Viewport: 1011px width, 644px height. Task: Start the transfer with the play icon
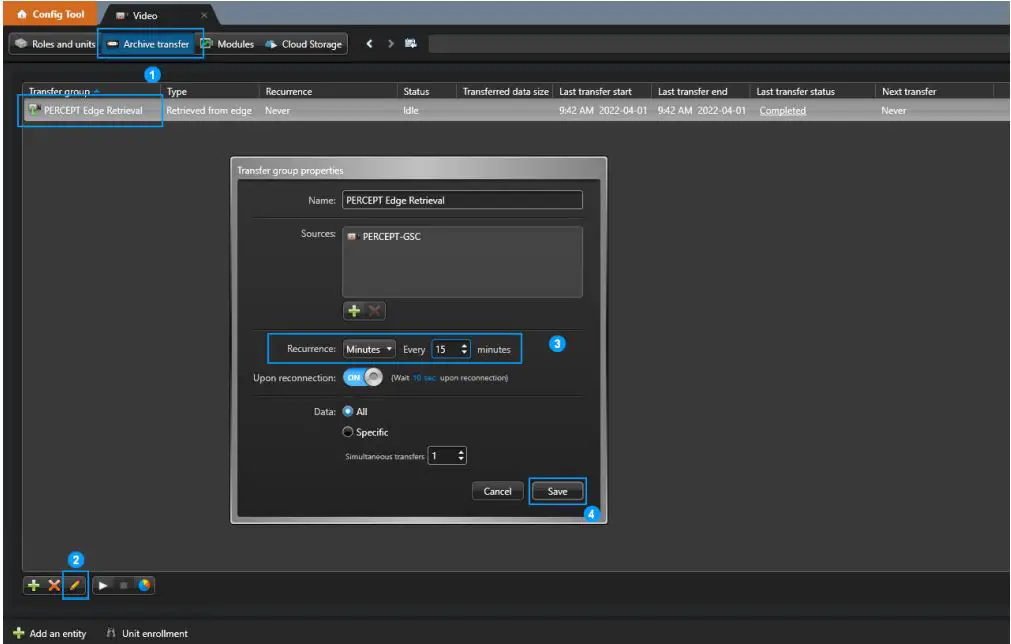tap(104, 585)
